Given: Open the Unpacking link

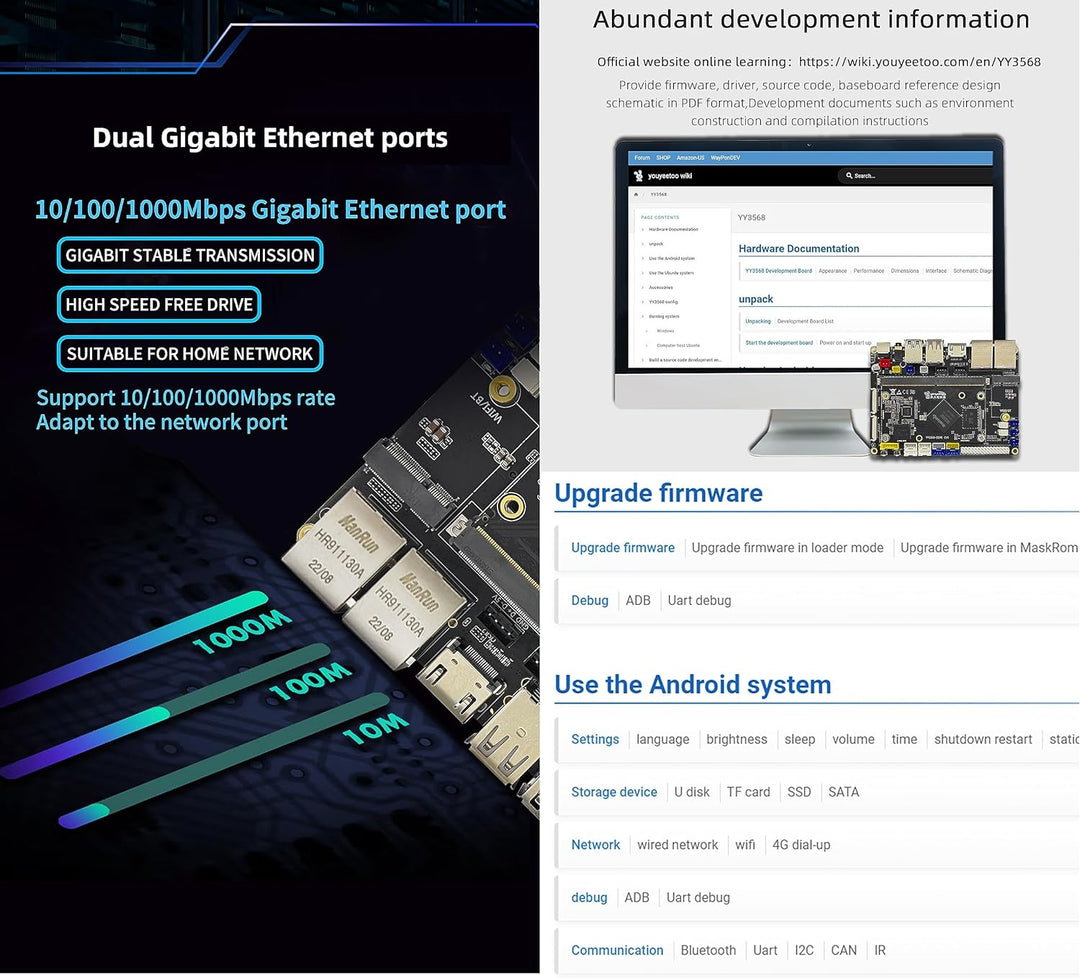Looking at the screenshot, I should click(x=758, y=321).
